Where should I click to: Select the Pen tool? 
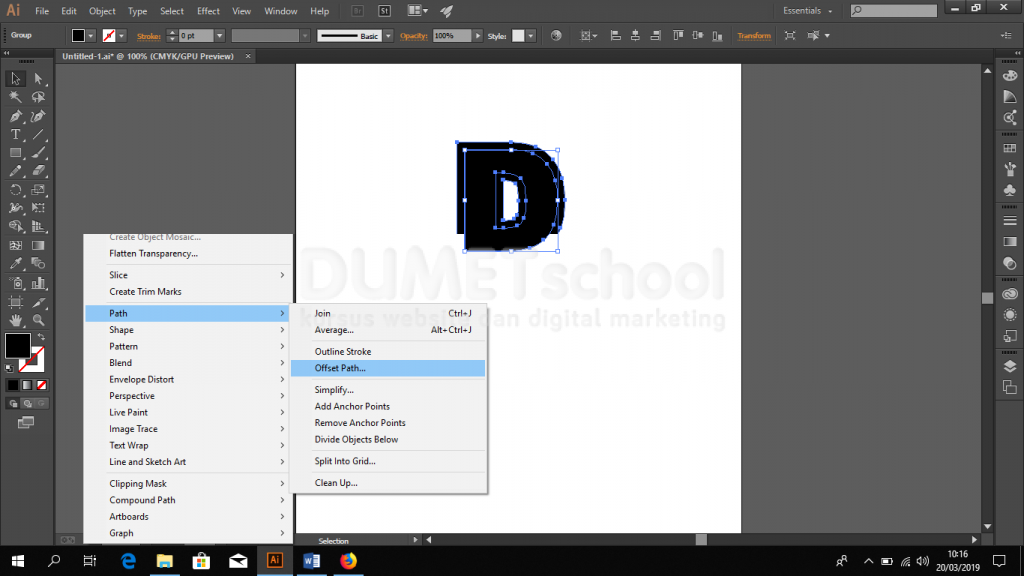pyautogui.click(x=15, y=116)
